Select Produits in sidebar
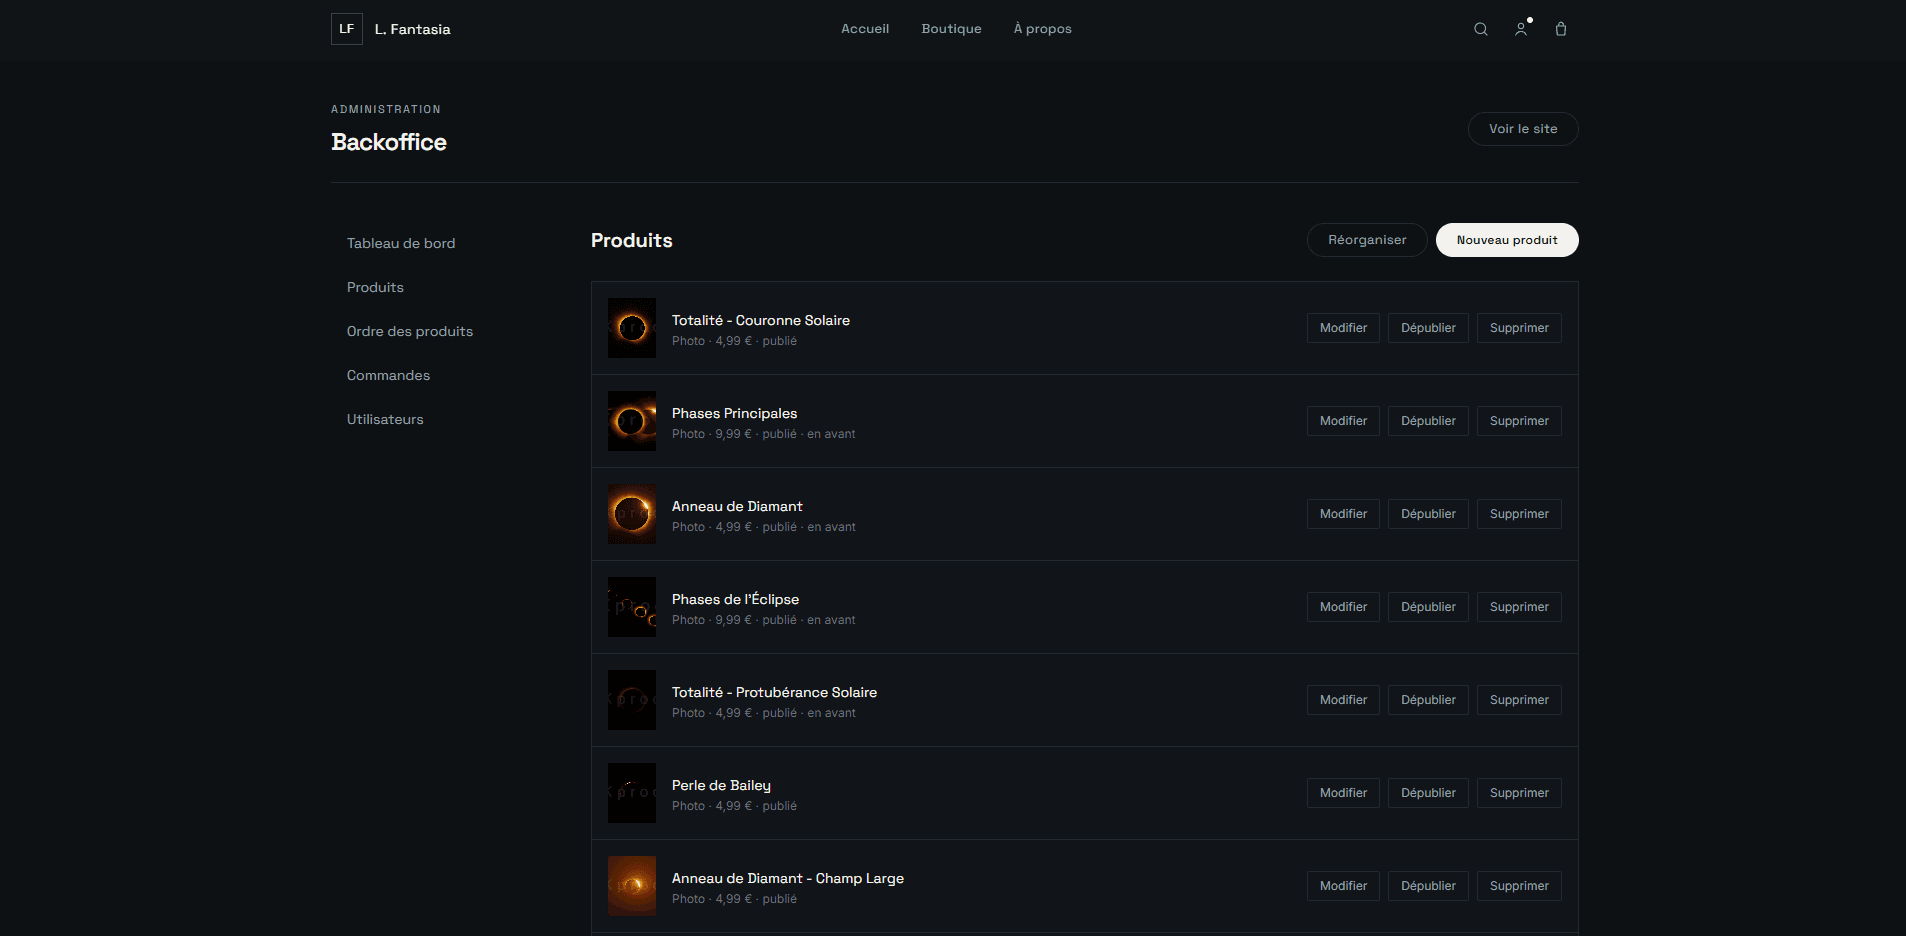 tap(375, 287)
